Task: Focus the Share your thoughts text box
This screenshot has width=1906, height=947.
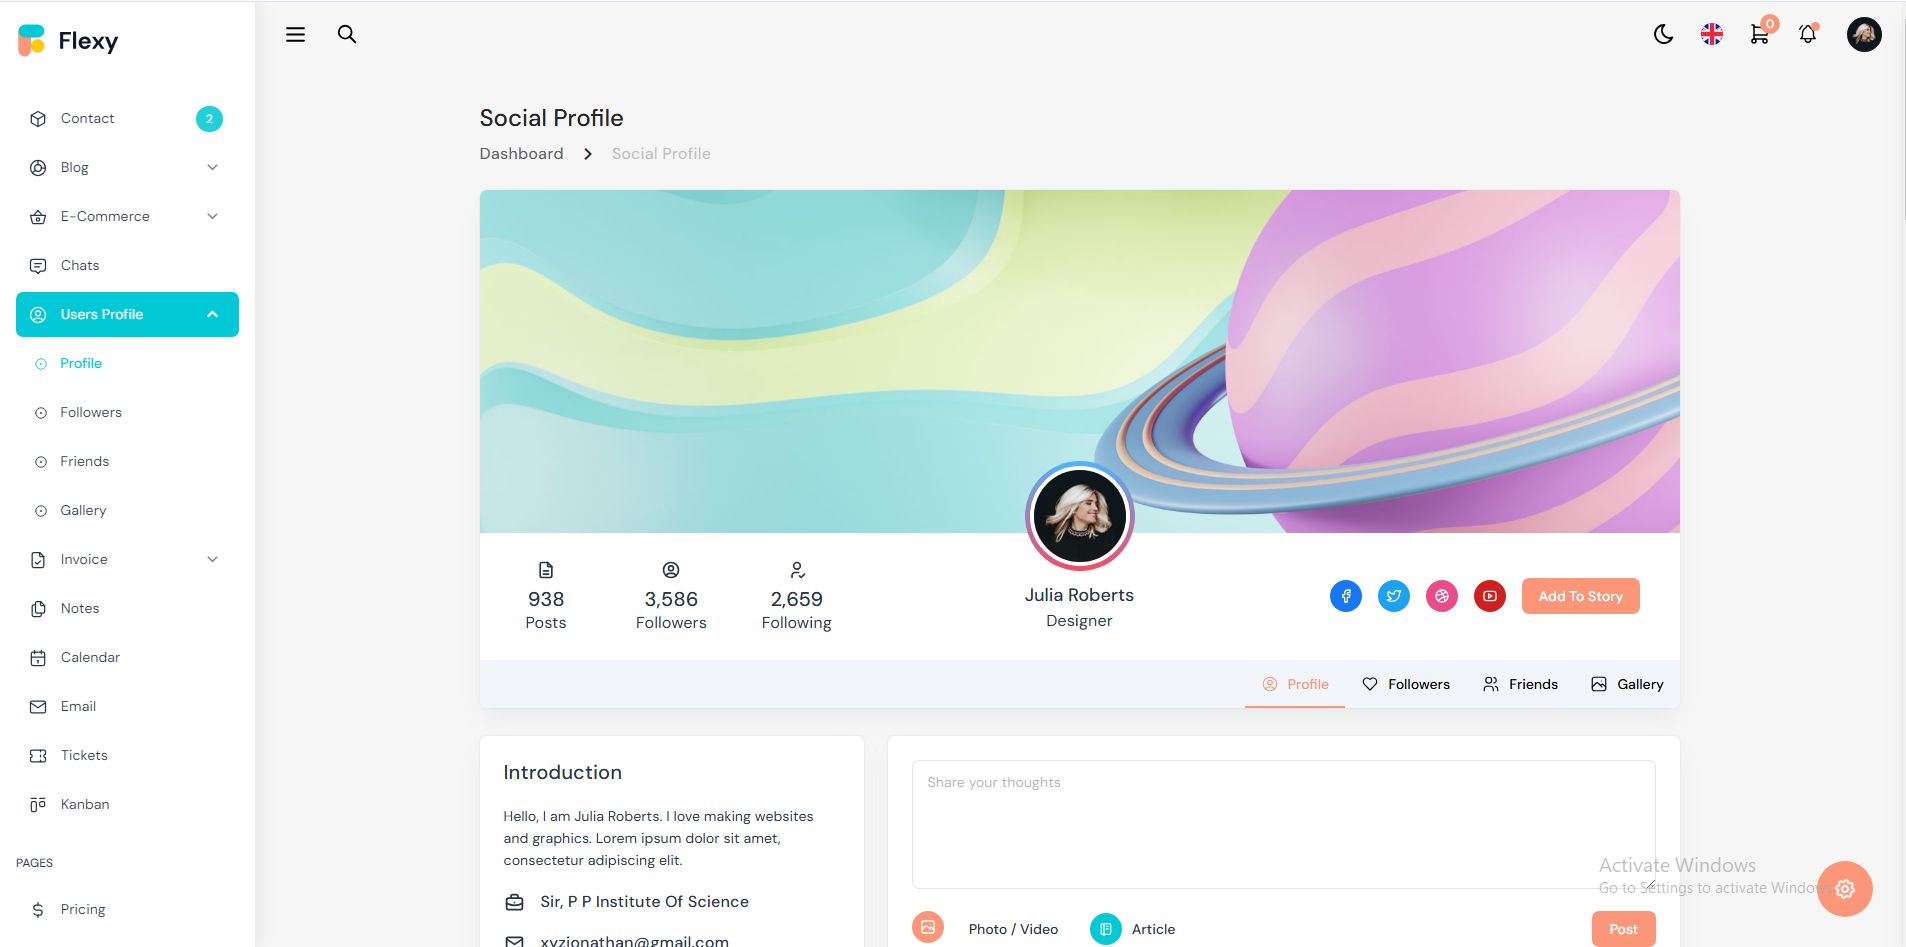Action: (x=1284, y=824)
